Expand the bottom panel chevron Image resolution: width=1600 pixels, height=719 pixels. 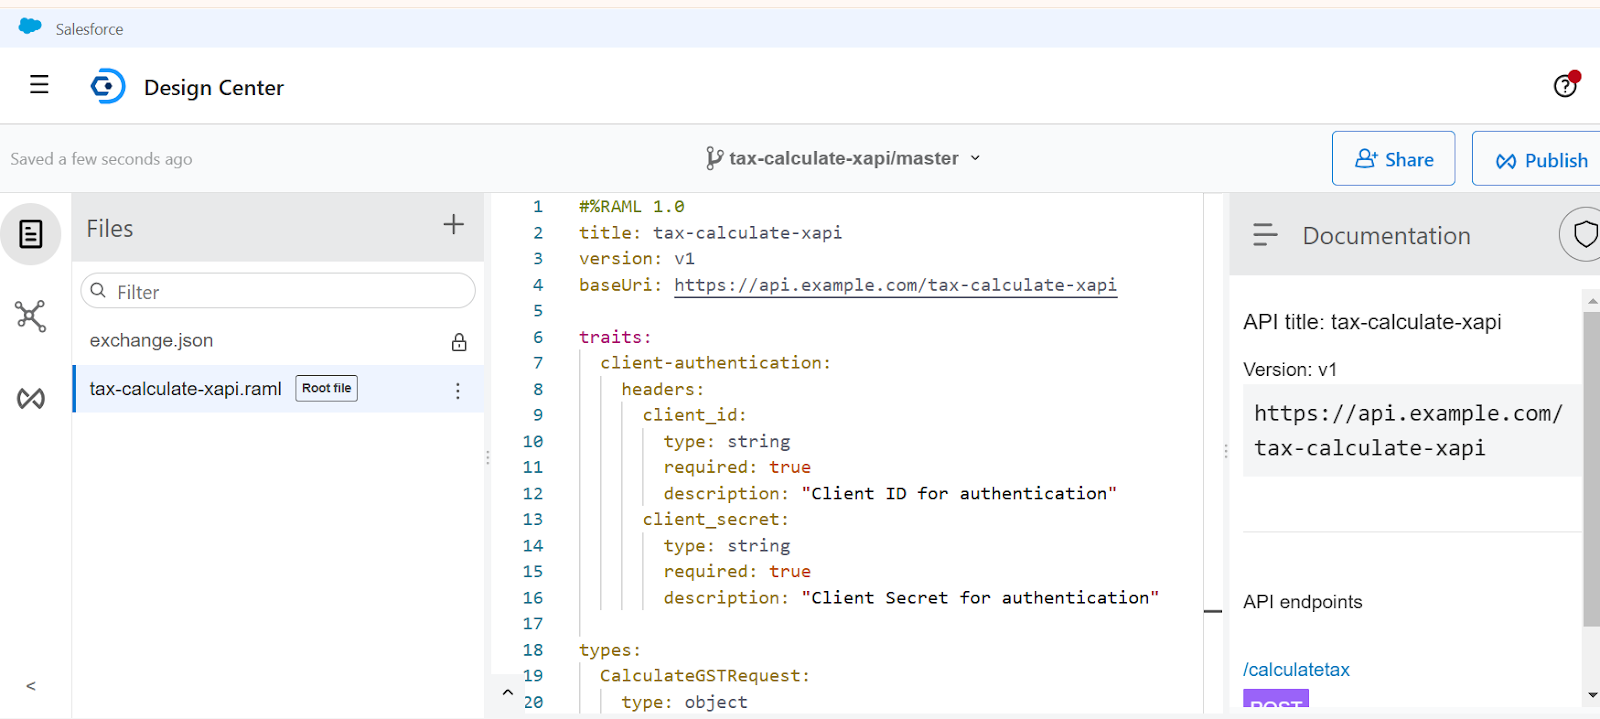507,692
